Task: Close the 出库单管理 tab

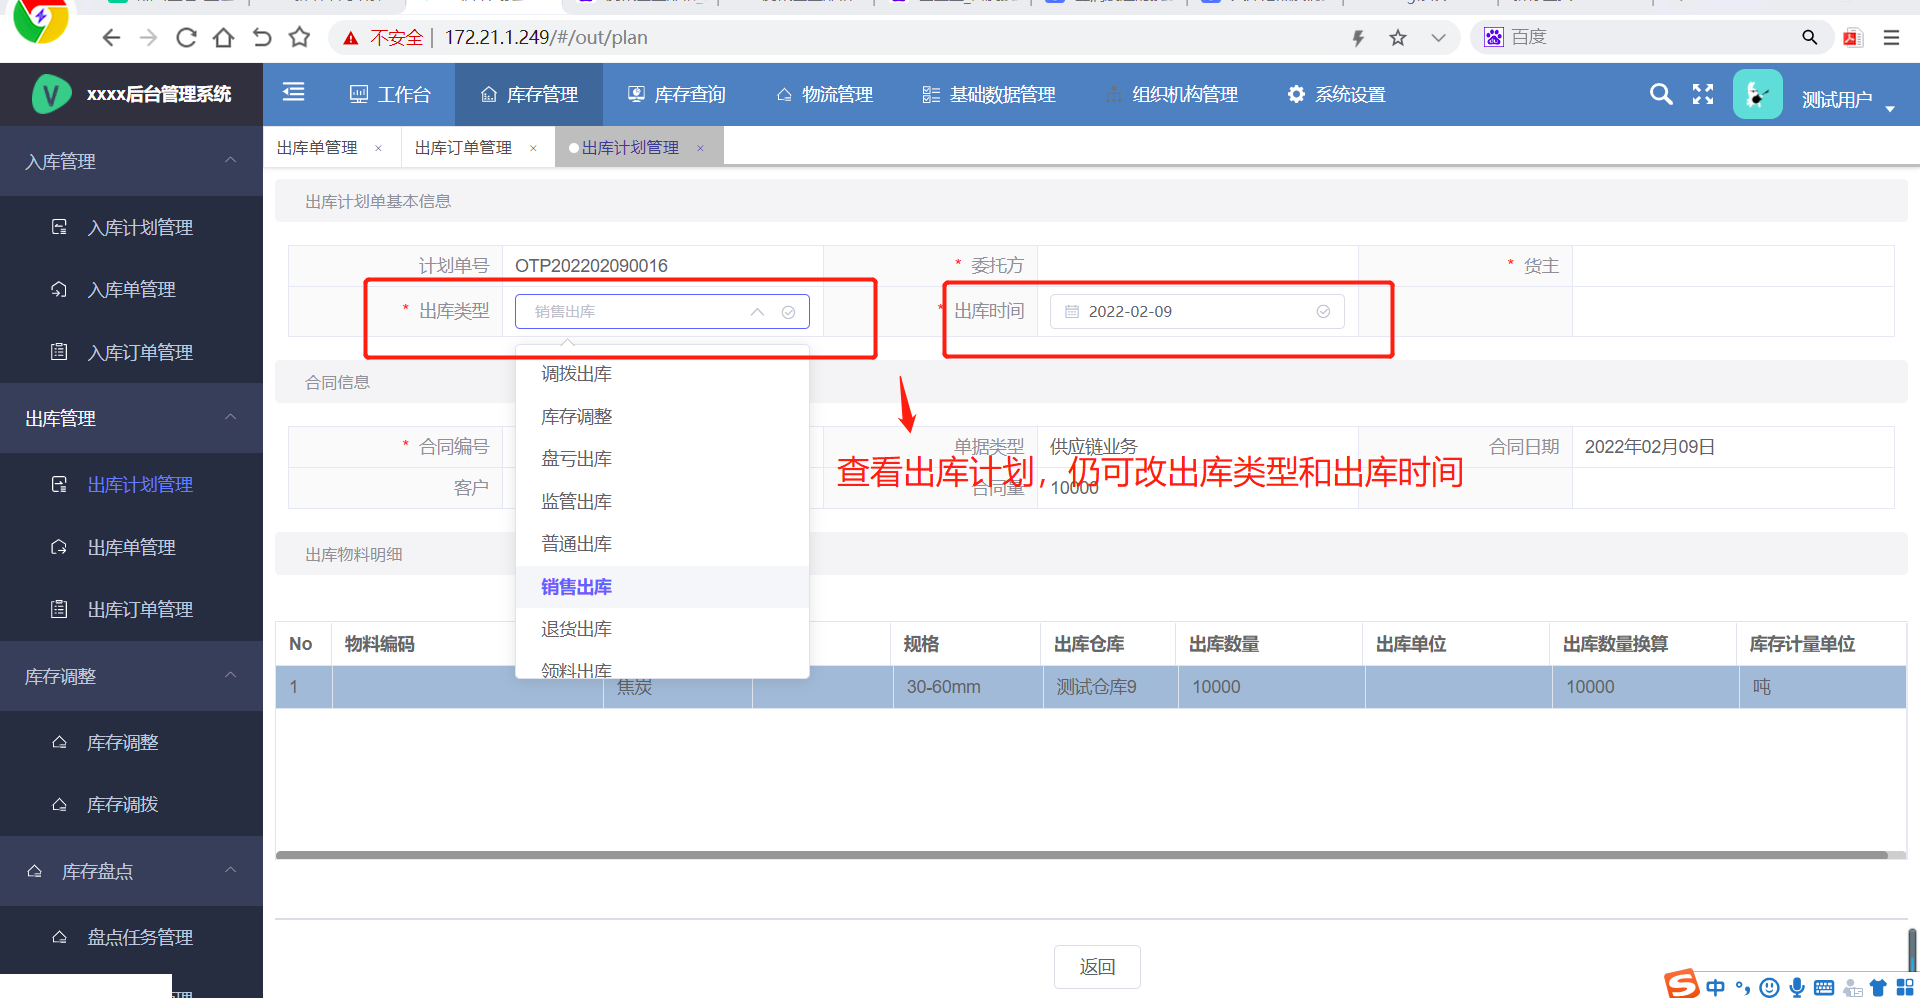Action: (x=378, y=148)
